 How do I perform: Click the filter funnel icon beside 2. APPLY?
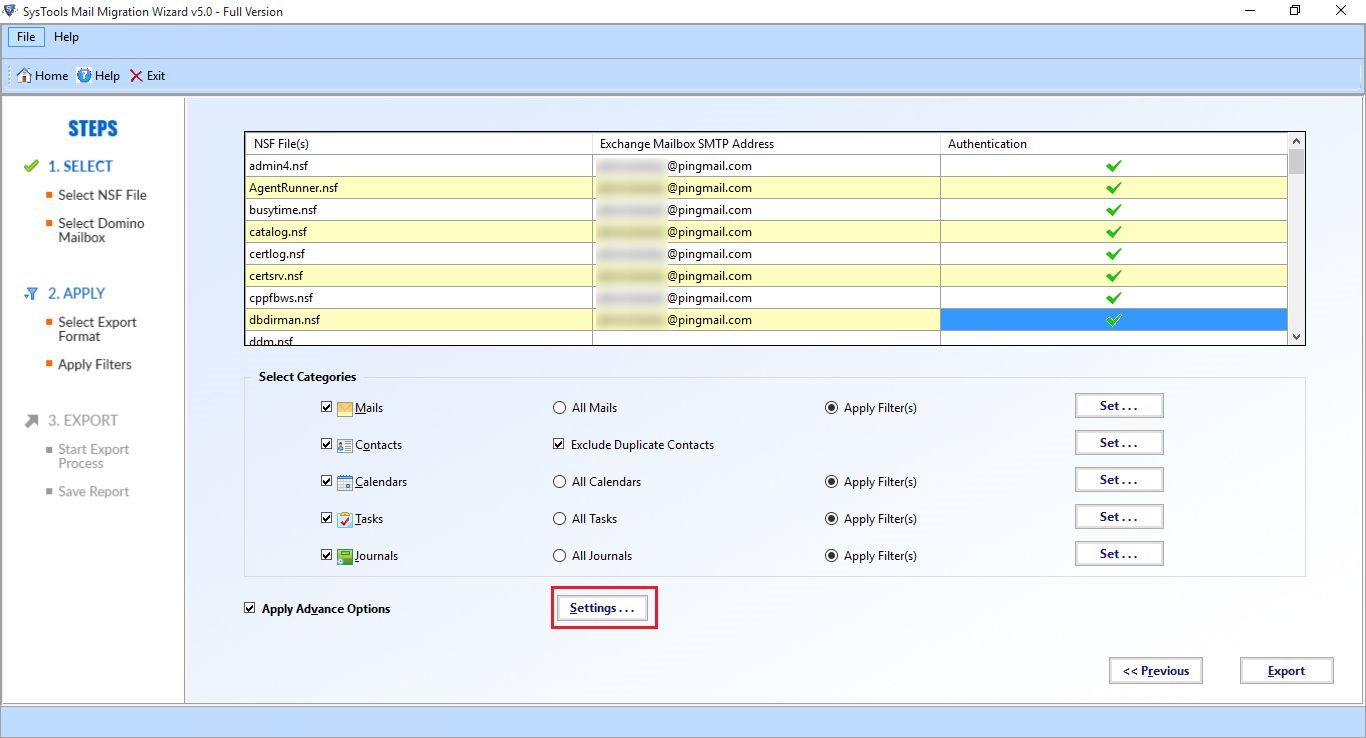tap(31, 293)
